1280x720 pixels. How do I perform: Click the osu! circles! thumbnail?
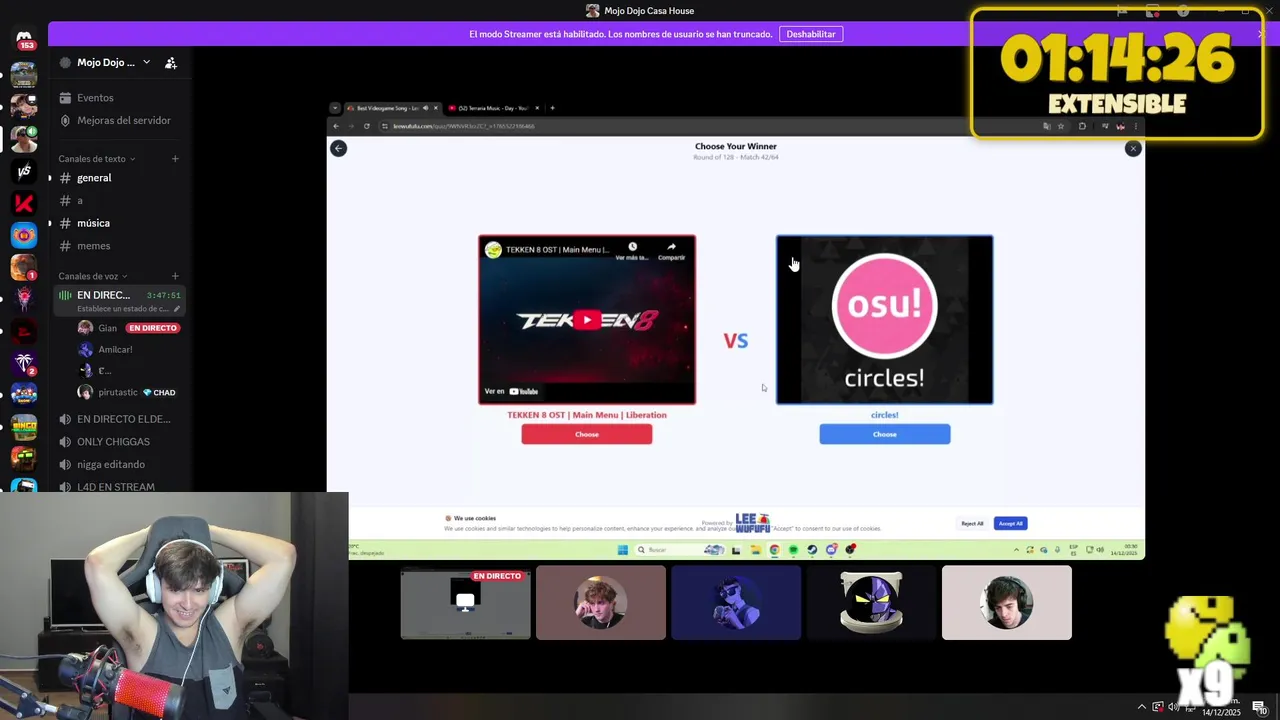pos(885,320)
